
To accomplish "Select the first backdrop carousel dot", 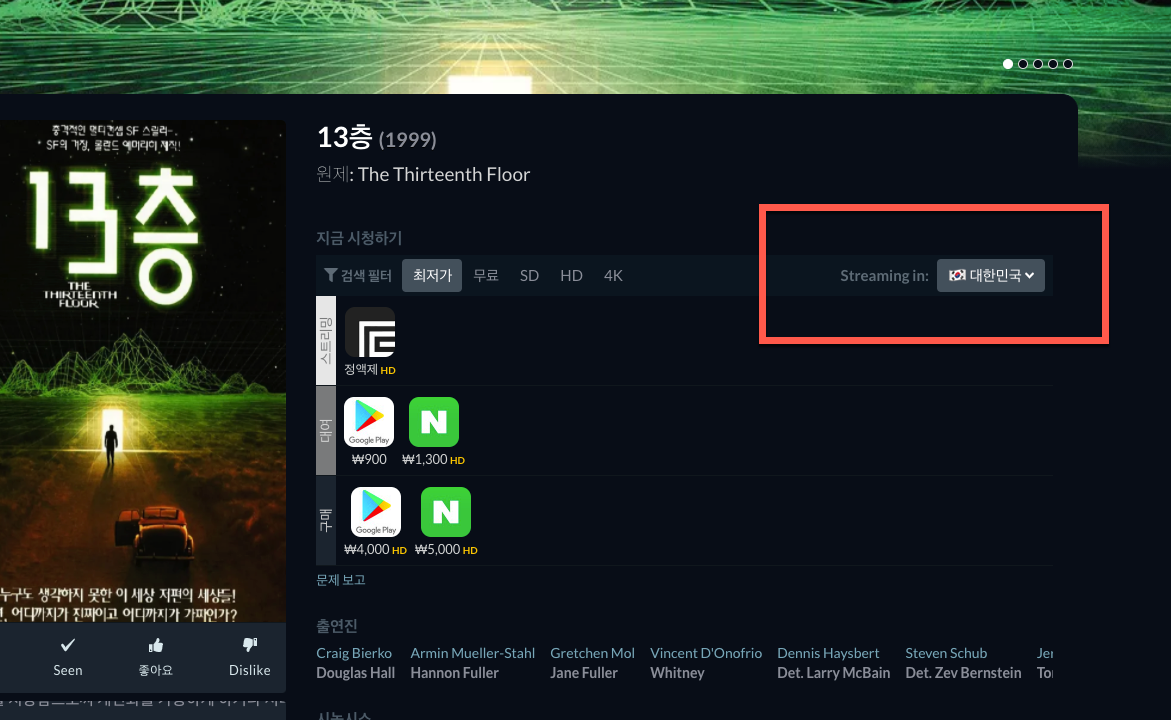I will (x=1008, y=64).
